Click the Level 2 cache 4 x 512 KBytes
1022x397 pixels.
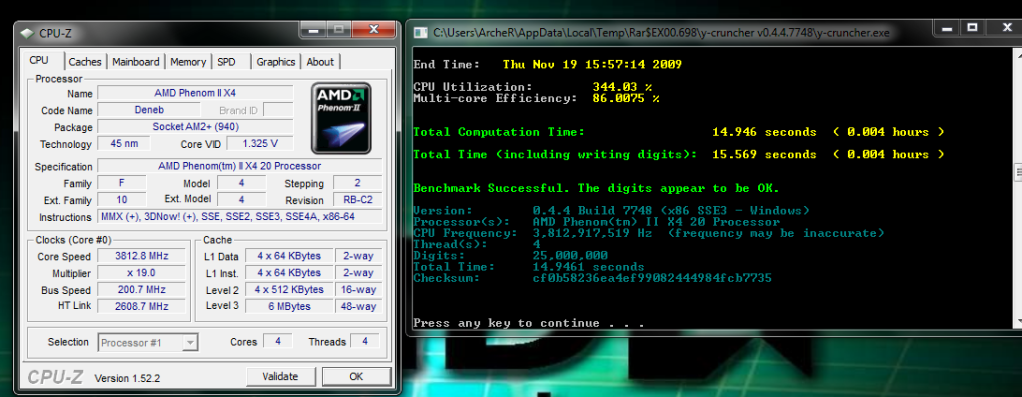[x=289, y=289]
